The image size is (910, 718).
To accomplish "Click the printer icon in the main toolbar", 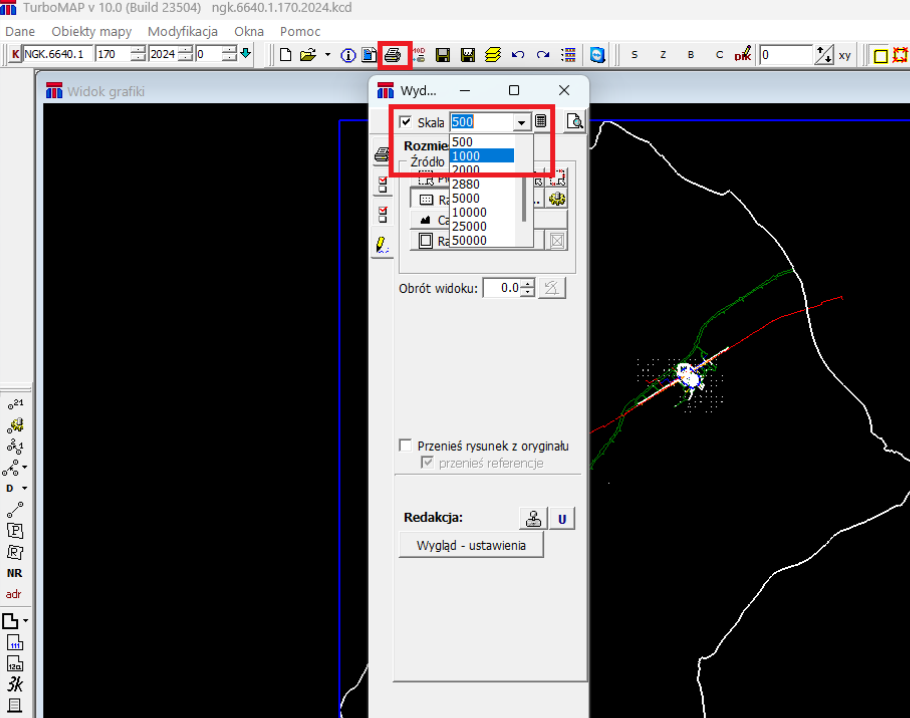I will click(x=395, y=54).
